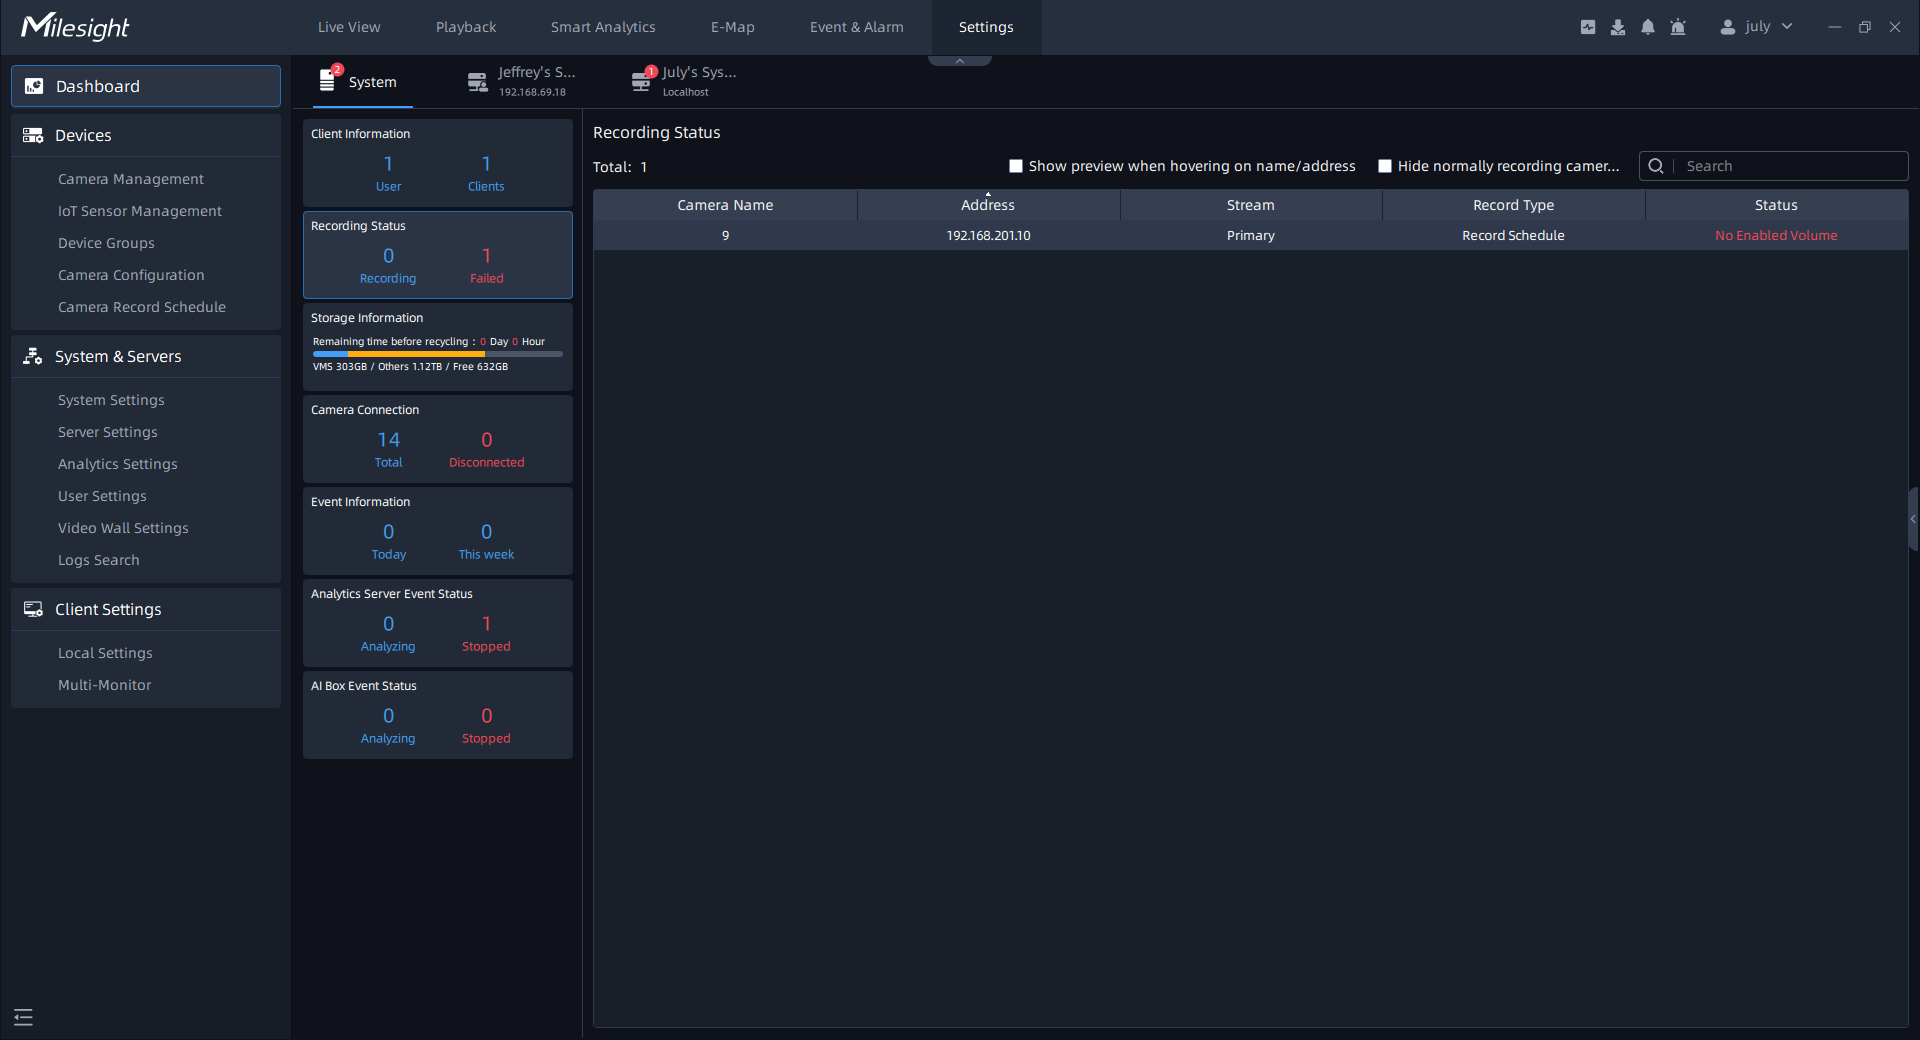1920x1040 pixels.
Task: Go to the Event & Alarm tab
Action: pos(856,27)
